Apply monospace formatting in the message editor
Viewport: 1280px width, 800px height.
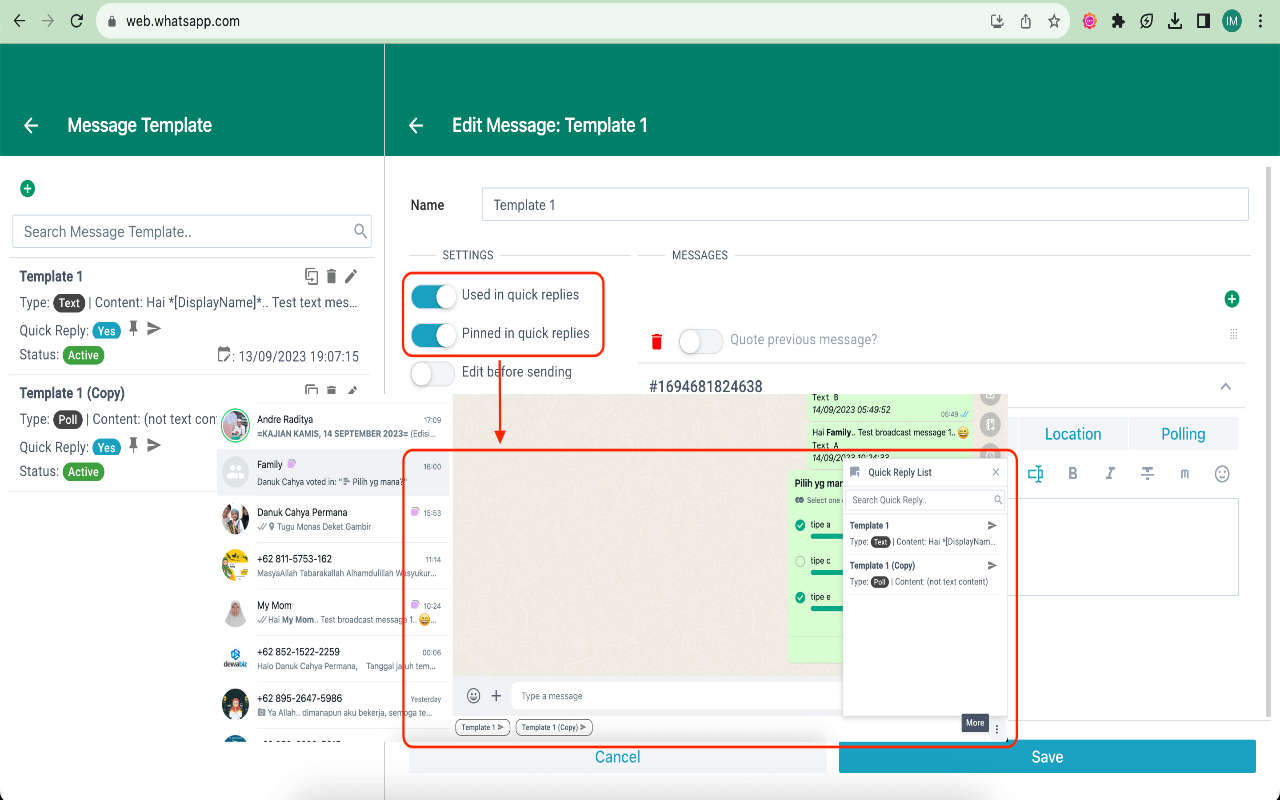click(x=1185, y=473)
